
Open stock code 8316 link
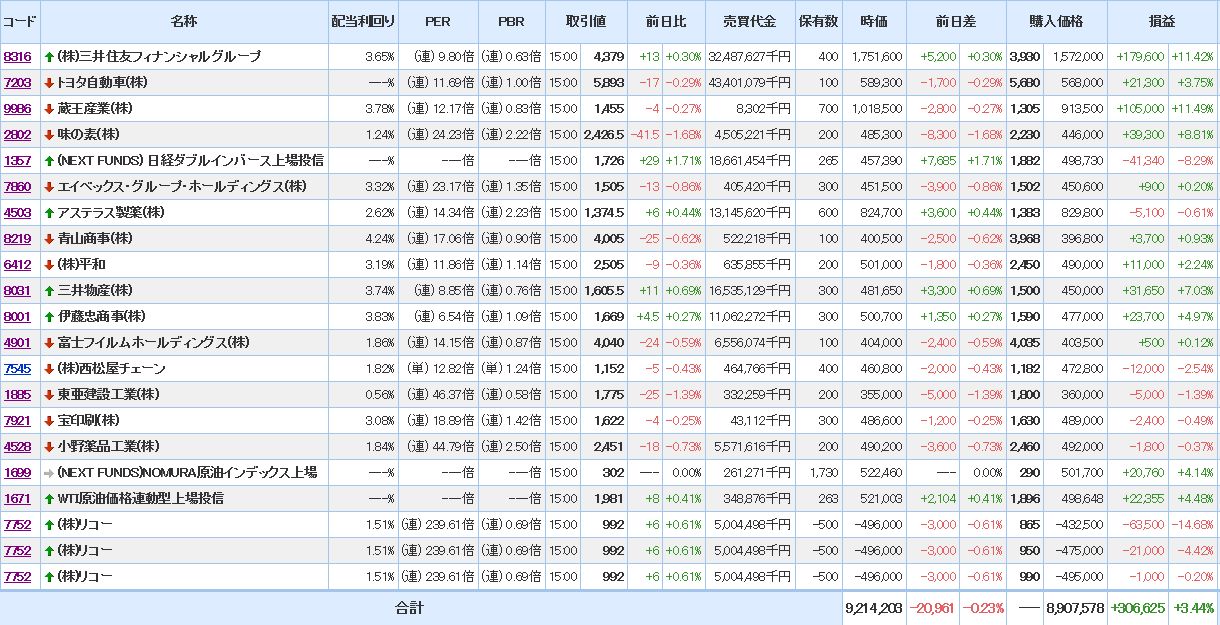click(17, 57)
